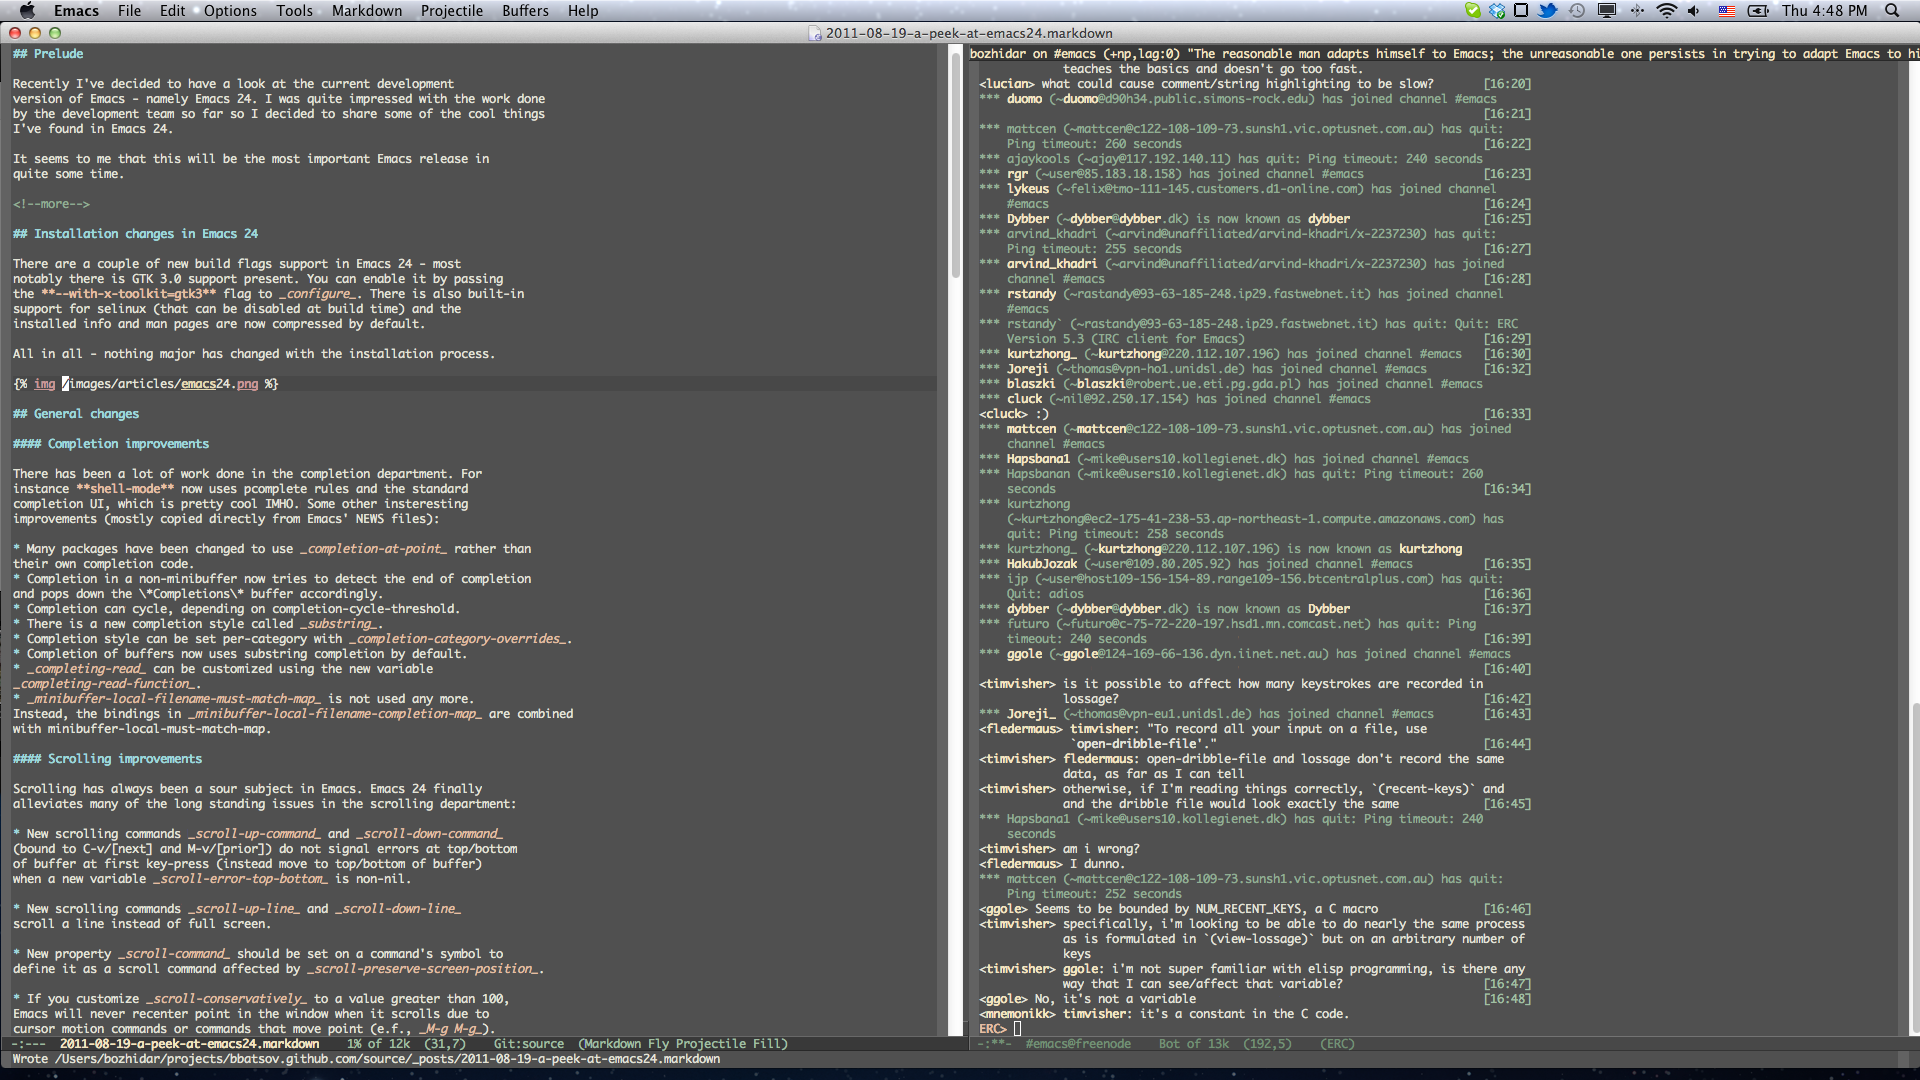The height and width of the screenshot is (1080, 1920).
Task: Click buffer name in left mode line
Action: 189,1044
